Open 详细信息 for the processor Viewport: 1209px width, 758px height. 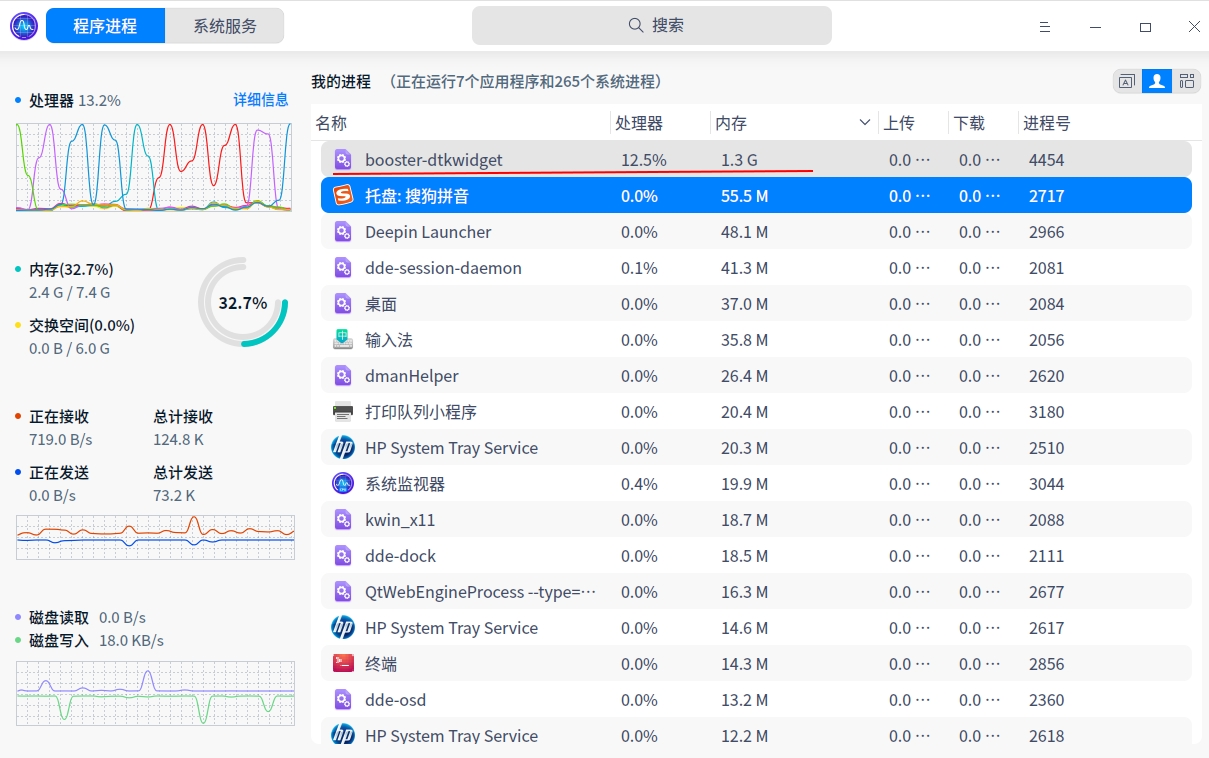click(x=261, y=100)
